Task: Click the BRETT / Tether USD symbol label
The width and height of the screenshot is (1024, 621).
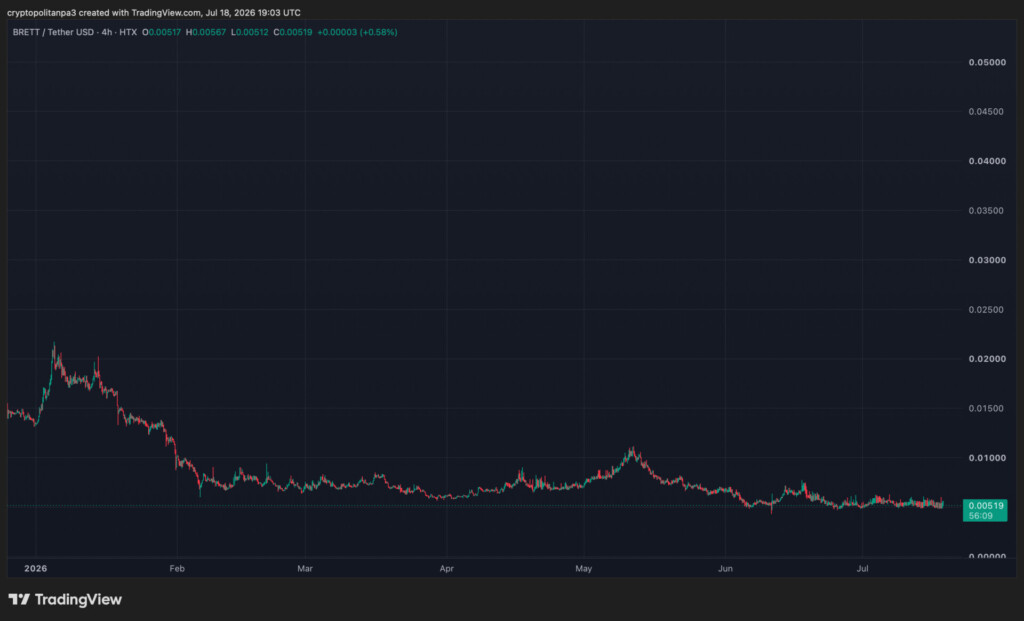Action: 54,32
